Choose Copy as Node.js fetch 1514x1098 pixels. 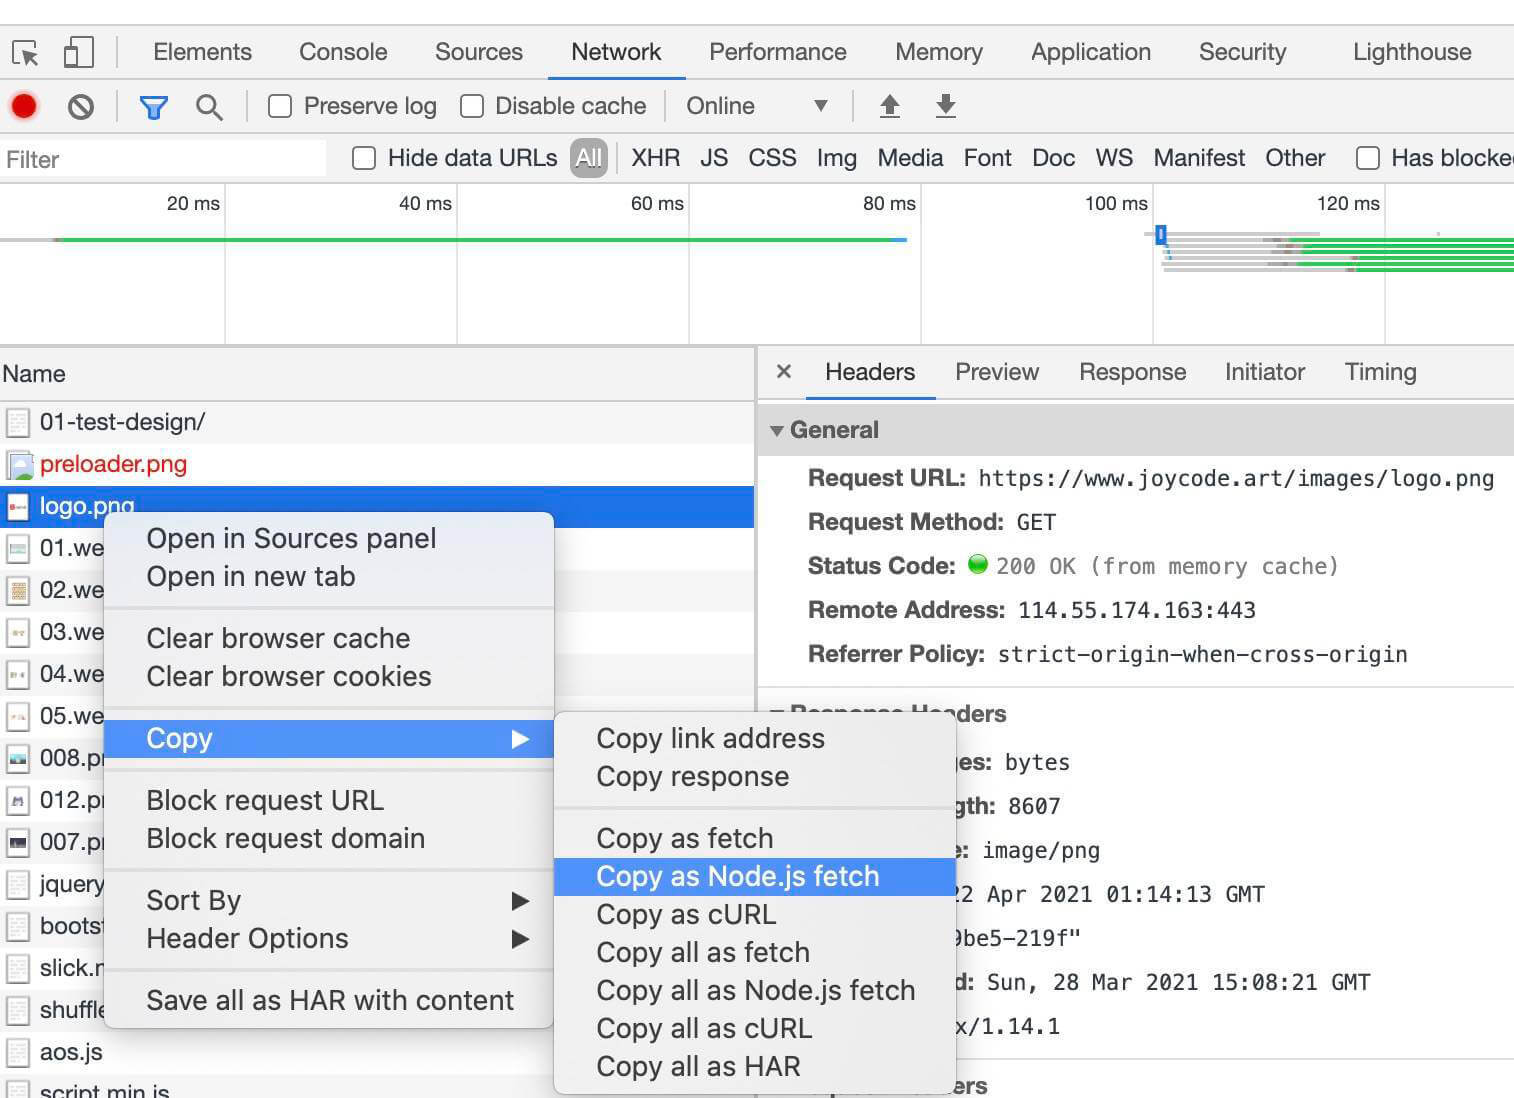(x=737, y=877)
